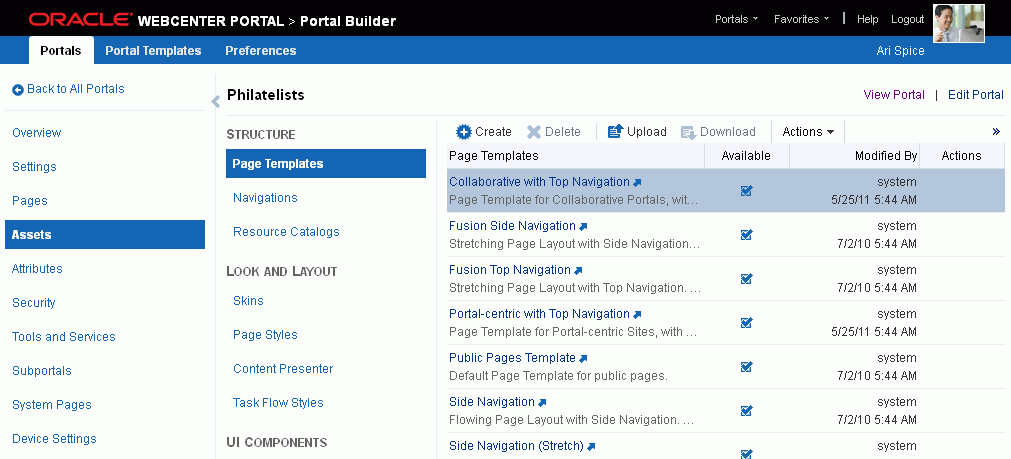Click Upload button label in toolbar
1011x459 pixels.
[x=647, y=132]
